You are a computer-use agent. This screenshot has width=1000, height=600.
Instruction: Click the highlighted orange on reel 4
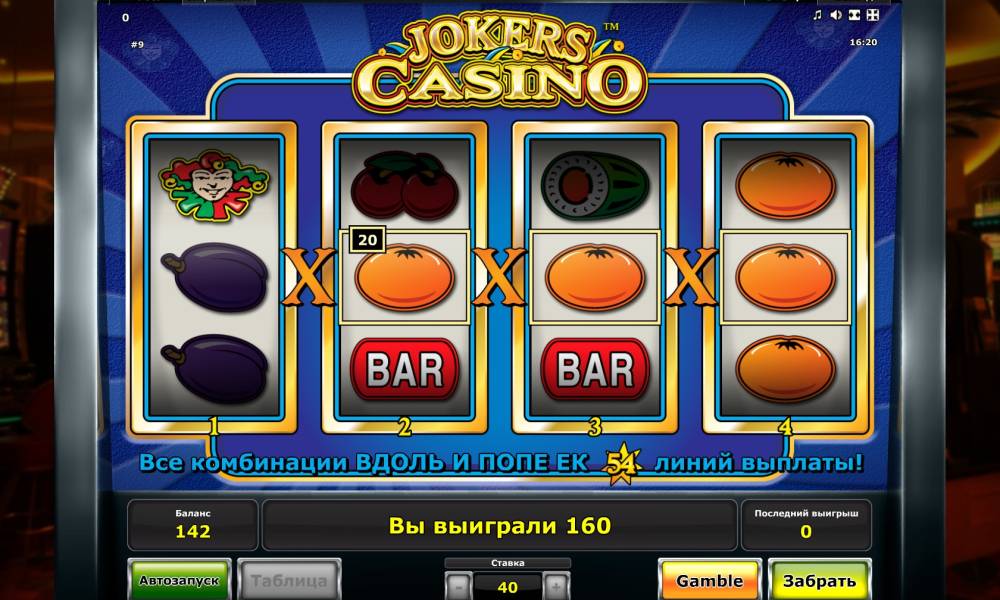coord(785,277)
